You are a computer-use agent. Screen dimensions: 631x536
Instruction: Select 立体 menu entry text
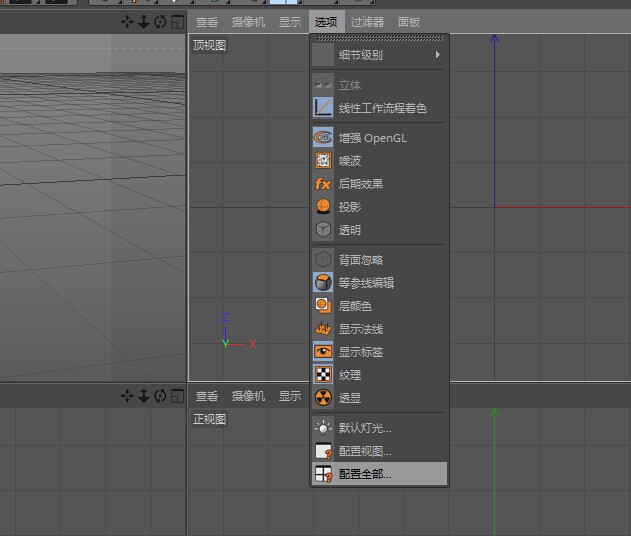(350, 85)
